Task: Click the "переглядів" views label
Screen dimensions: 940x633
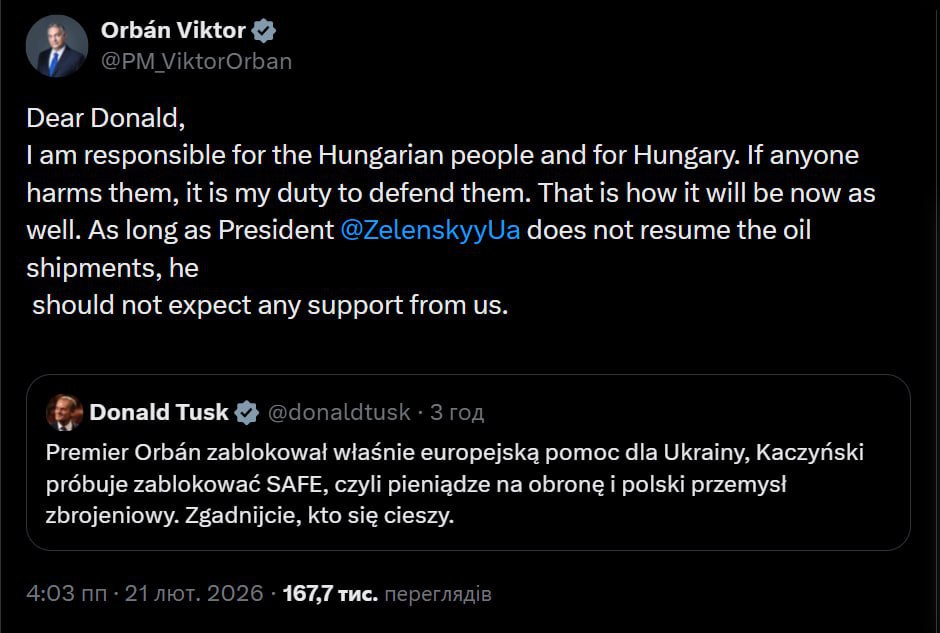Action: click(x=438, y=594)
